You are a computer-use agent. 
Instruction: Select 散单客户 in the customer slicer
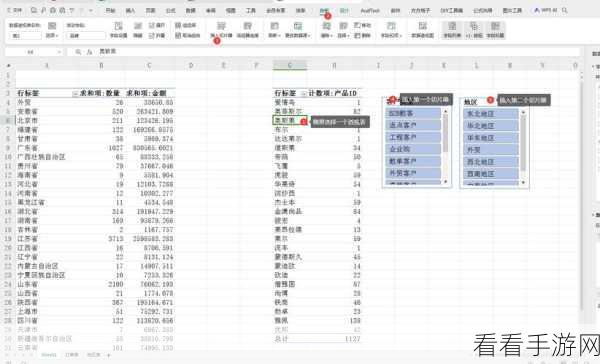pyautogui.click(x=413, y=161)
